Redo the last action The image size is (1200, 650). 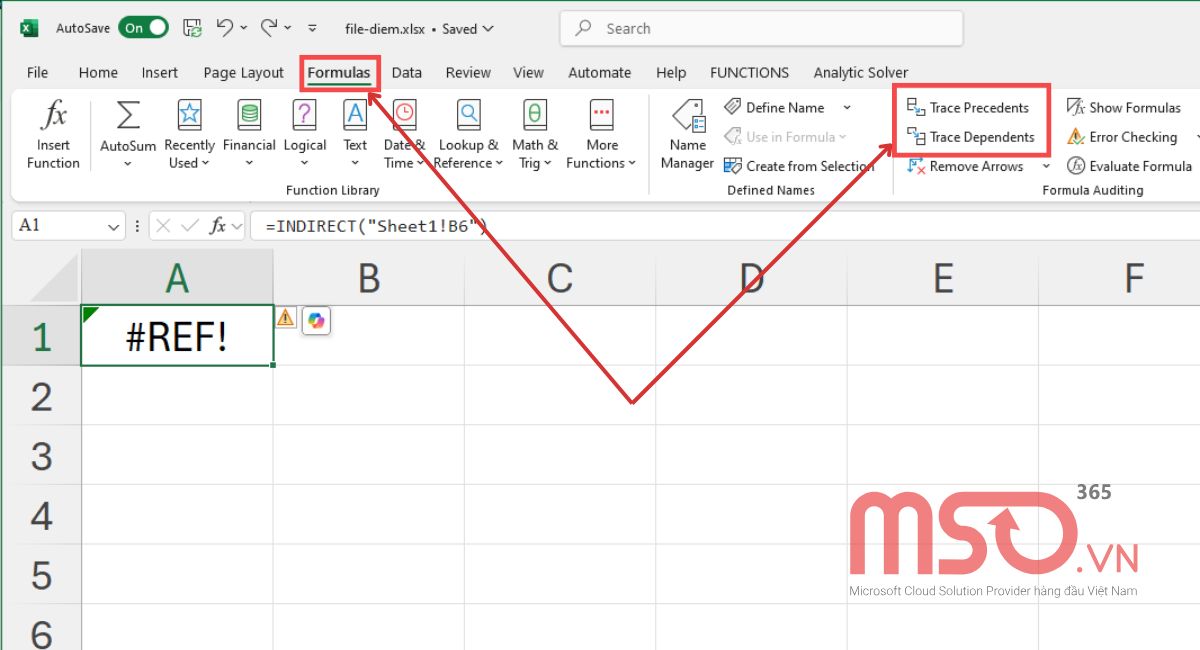[269, 28]
